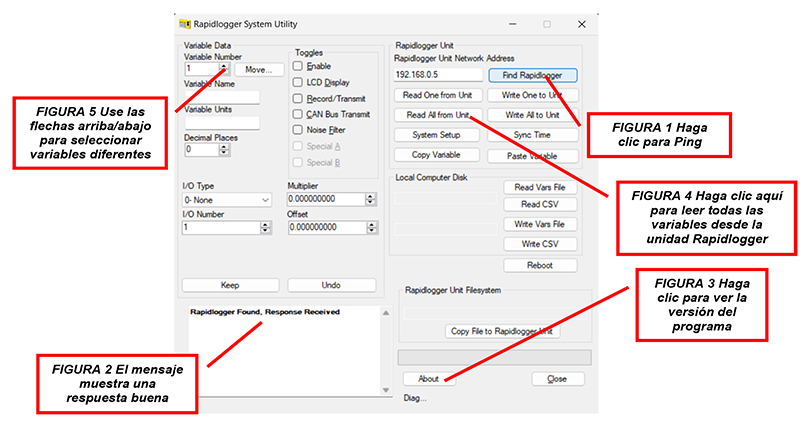
Task: Click the Multiplier value field
Action: 327,199
